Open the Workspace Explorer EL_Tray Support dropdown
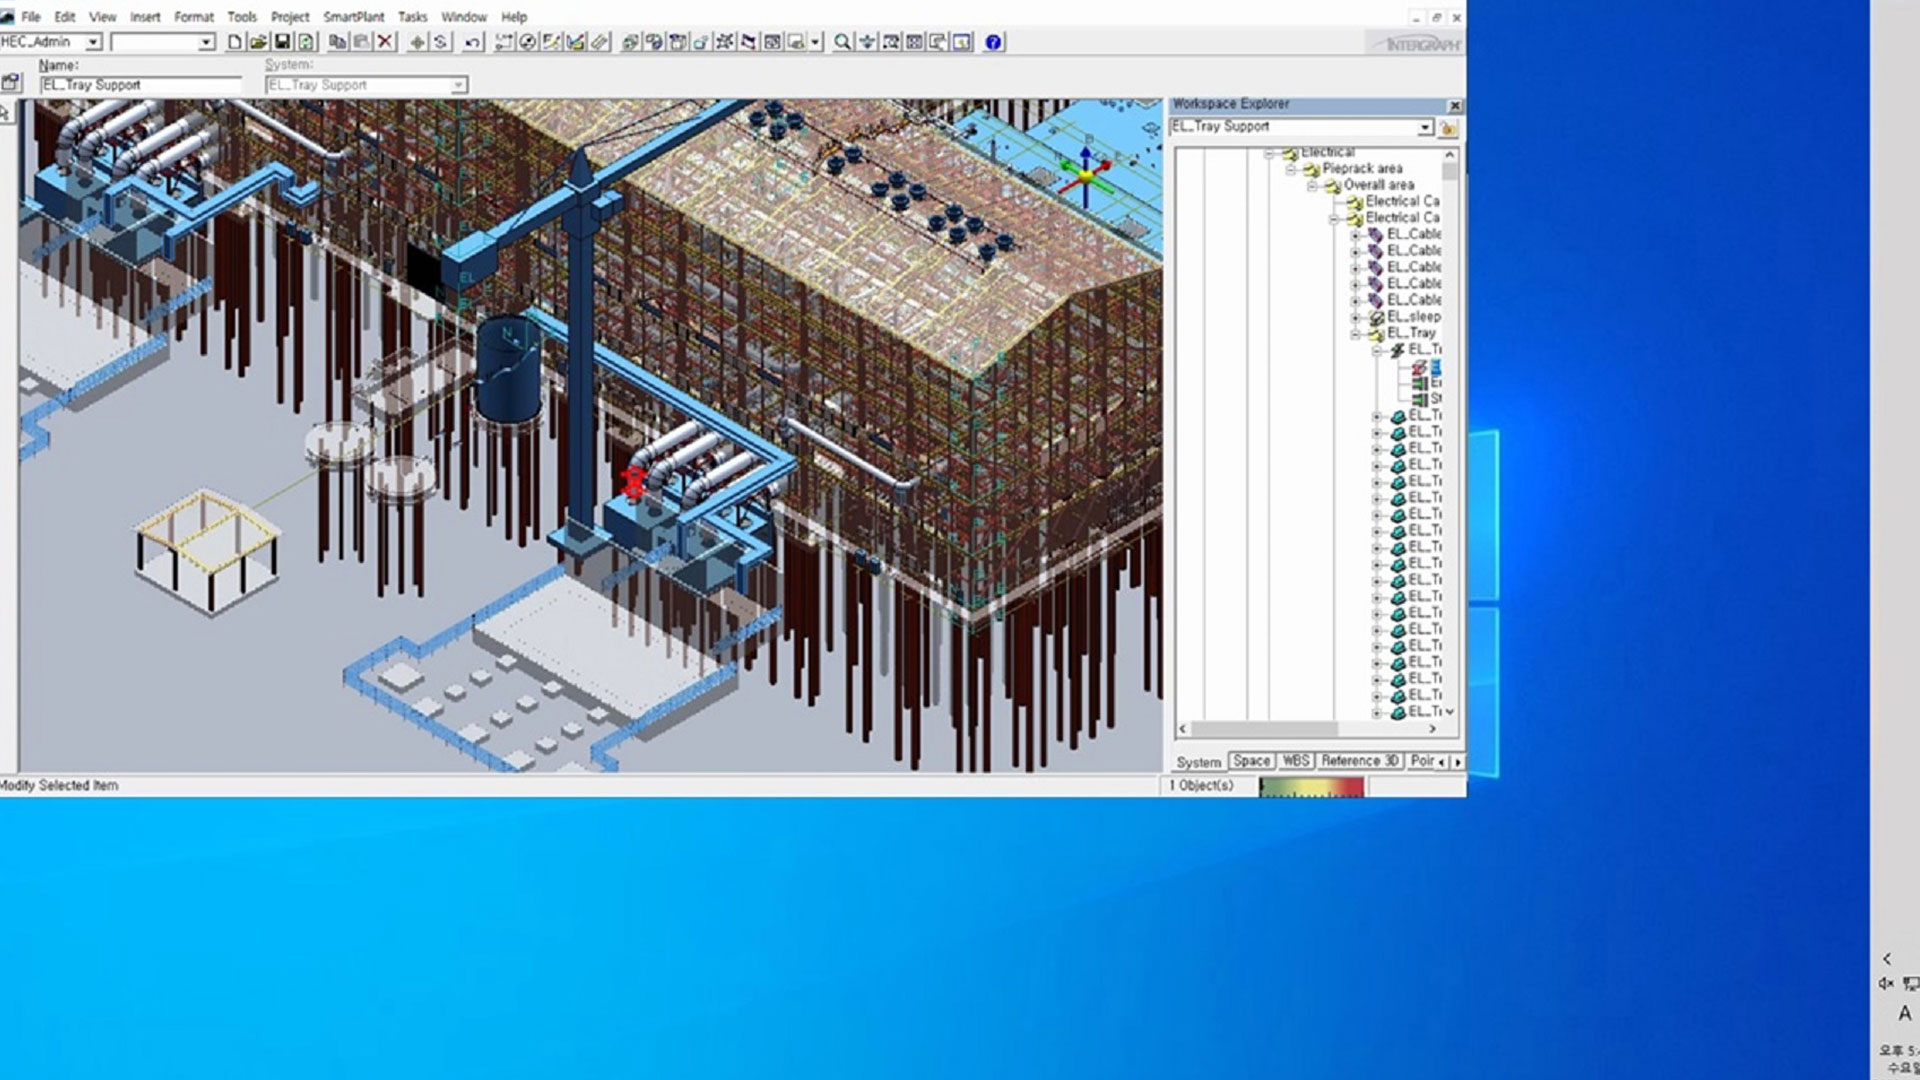Image resolution: width=1920 pixels, height=1080 pixels. click(1424, 128)
